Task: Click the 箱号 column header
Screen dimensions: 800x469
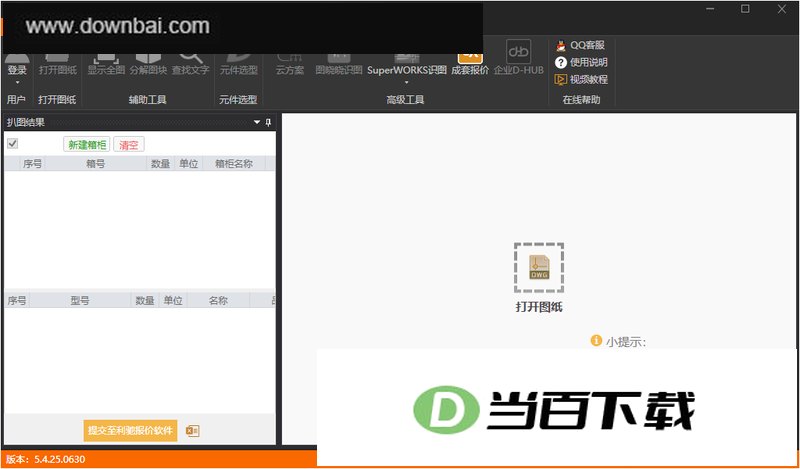Action: point(96,164)
